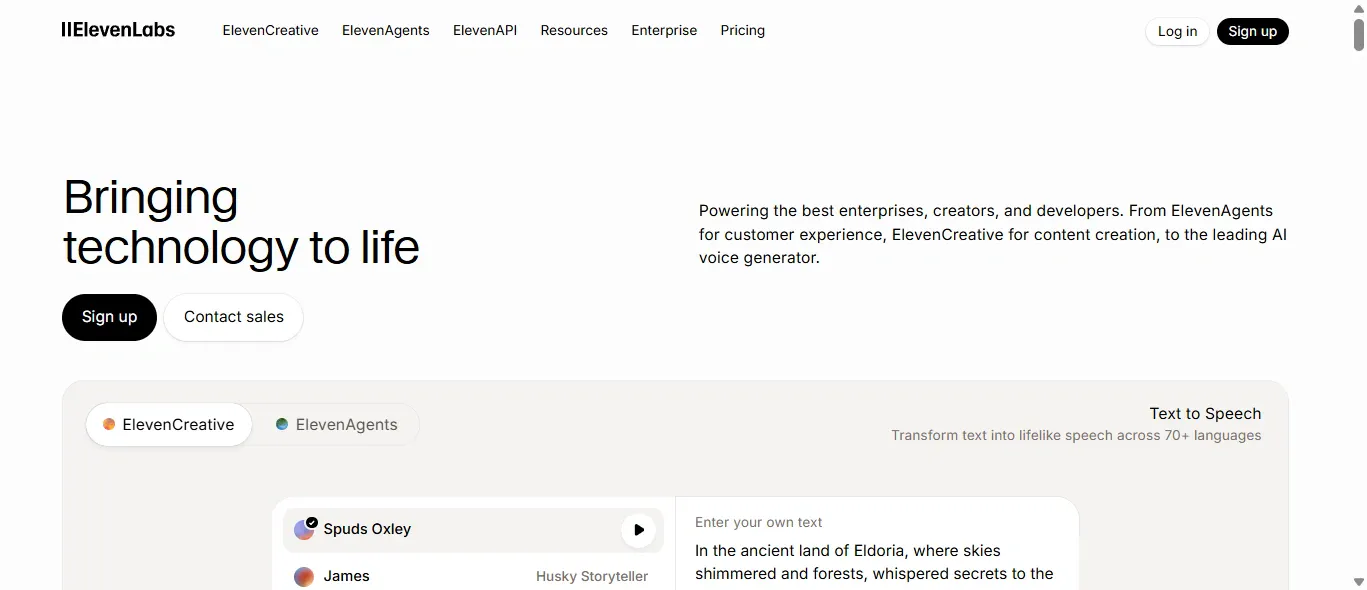
Task: Click the Spuds Oxley voice avatar
Action: (304, 529)
